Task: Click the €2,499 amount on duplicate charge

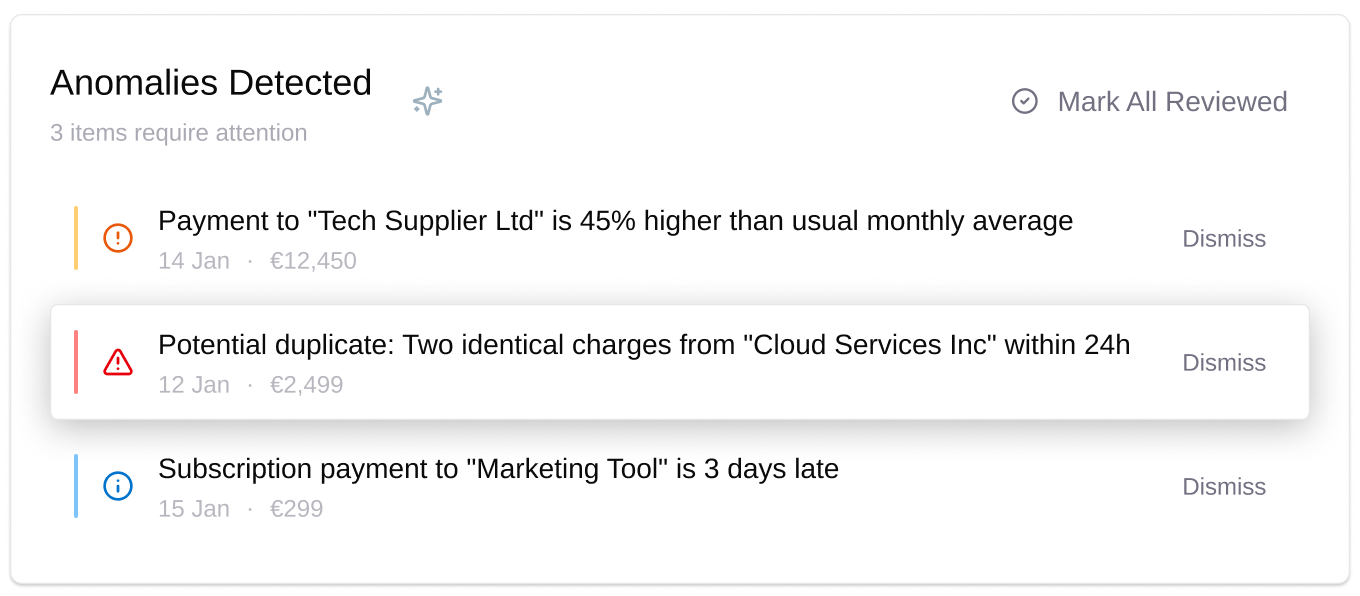Action: pos(306,385)
